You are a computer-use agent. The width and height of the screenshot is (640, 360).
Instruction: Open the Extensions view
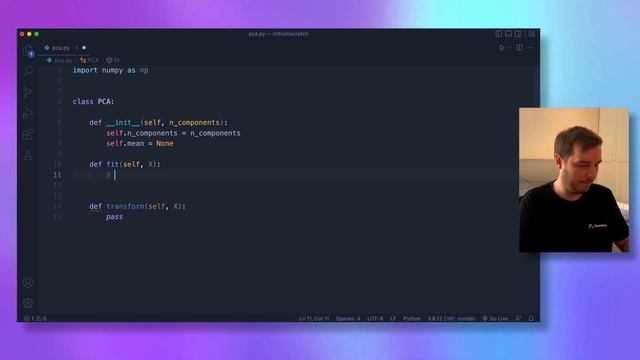[x=28, y=134]
